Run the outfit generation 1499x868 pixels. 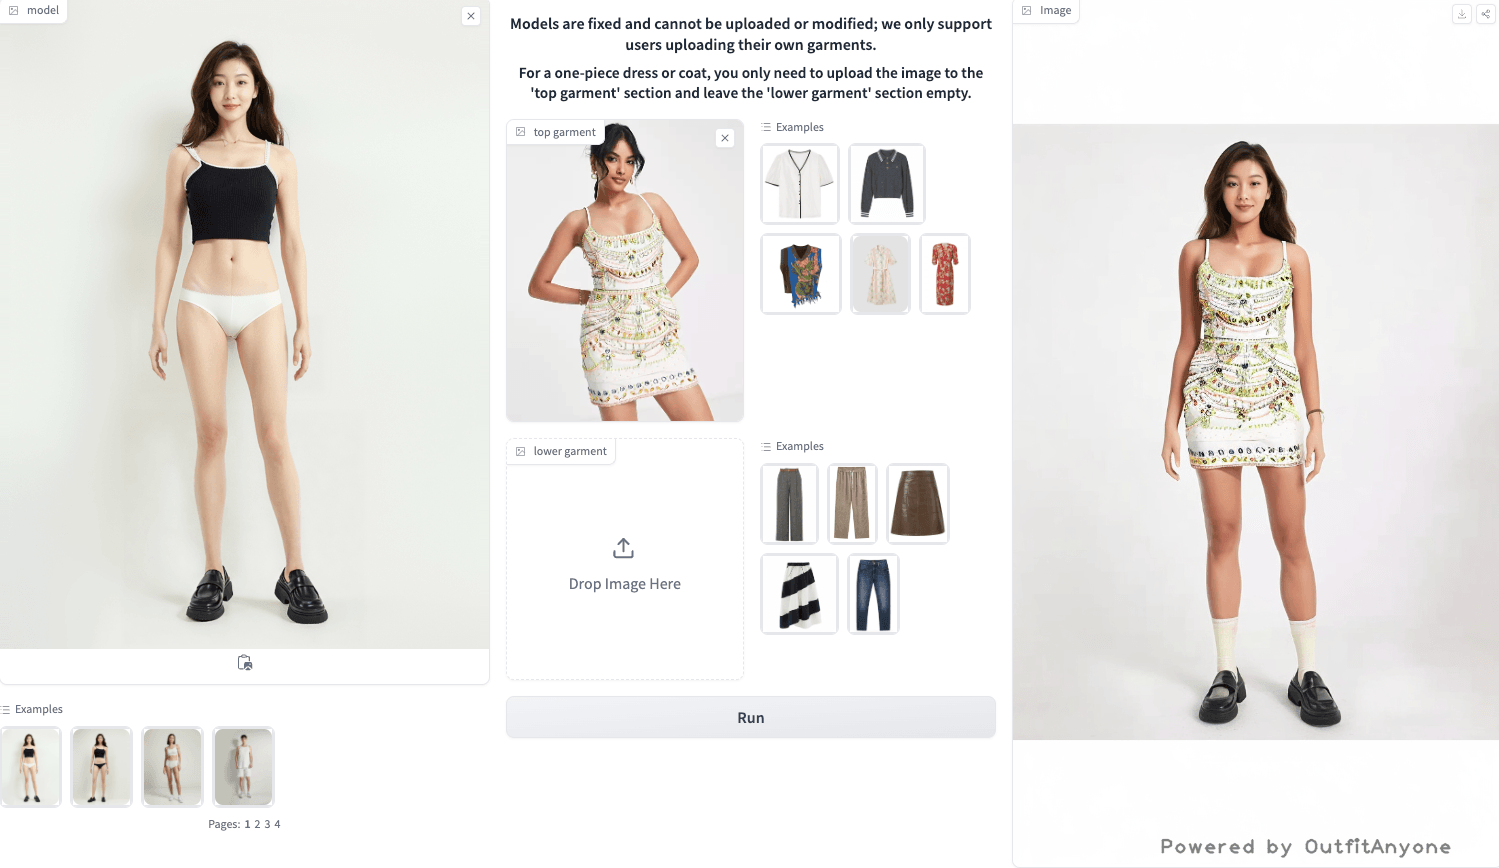pos(751,718)
